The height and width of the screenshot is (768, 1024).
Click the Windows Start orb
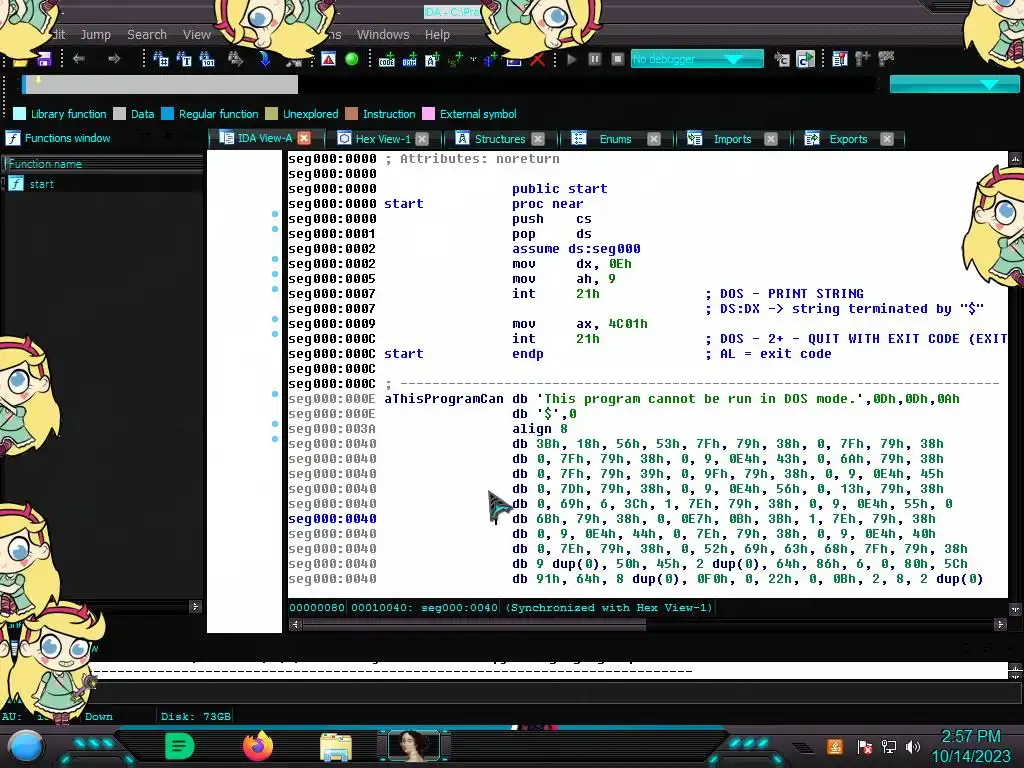[26, 747]
